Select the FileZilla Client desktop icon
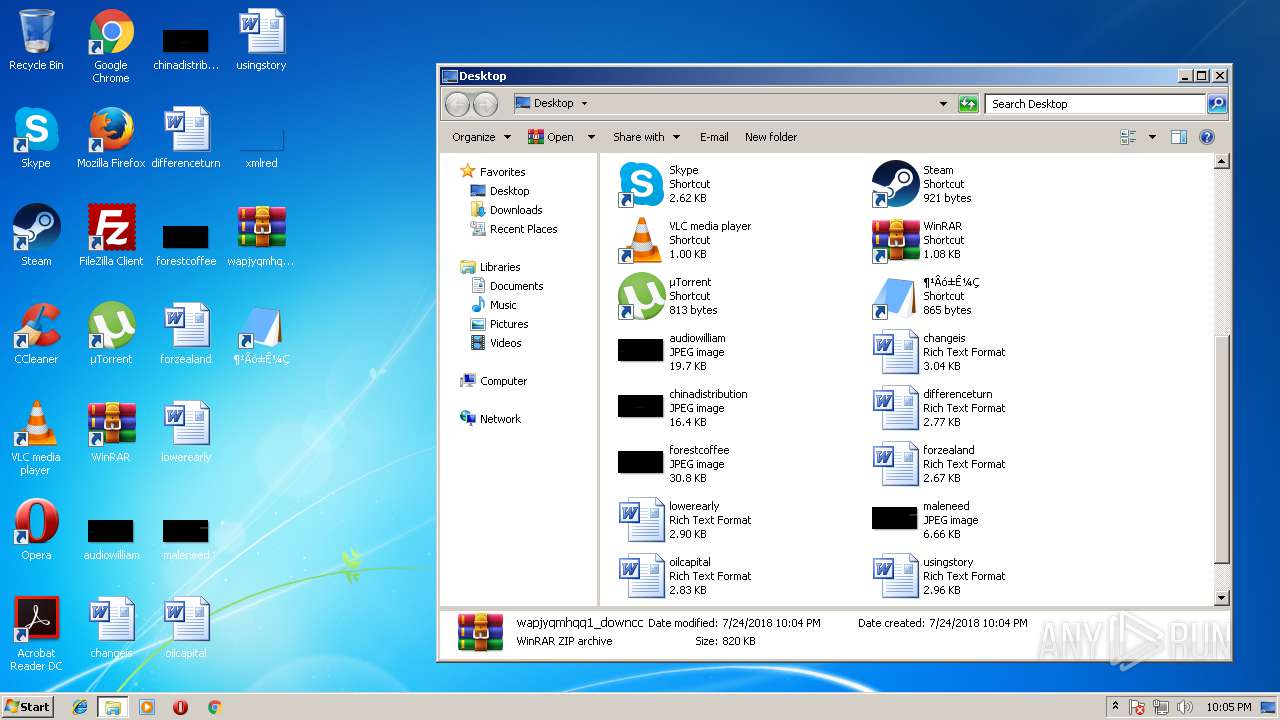 (111, 236)
